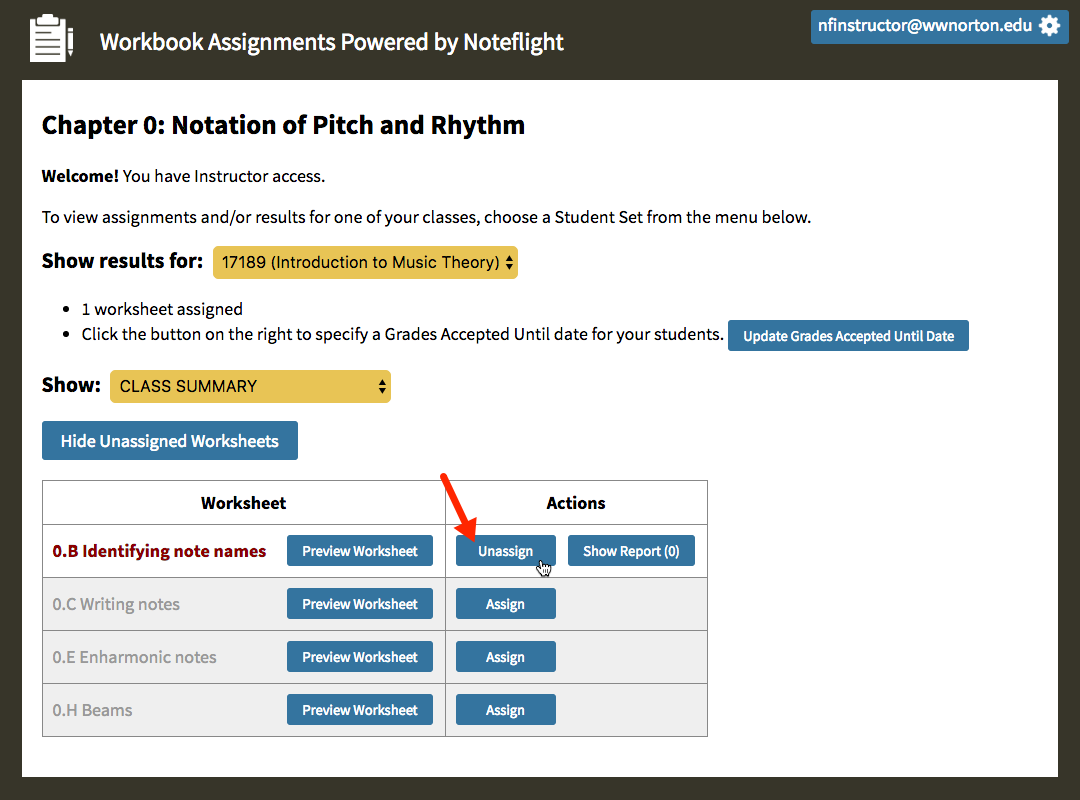Show report for 0.B worksheet

631,551
